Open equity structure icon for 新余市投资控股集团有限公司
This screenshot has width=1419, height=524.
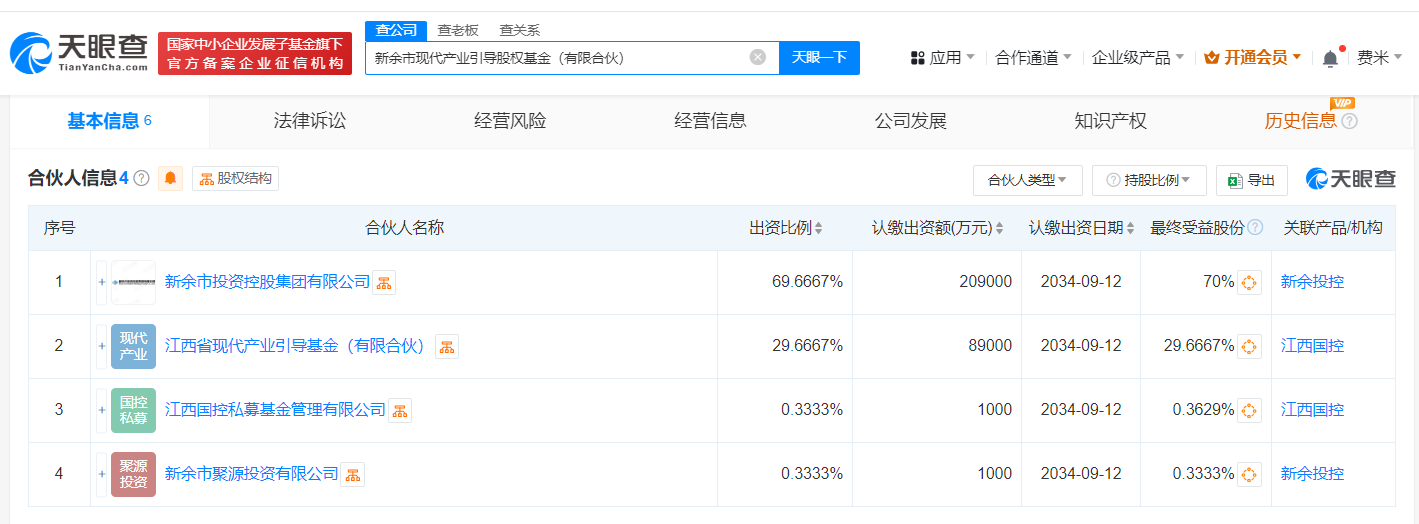click(x=384, y=283)
